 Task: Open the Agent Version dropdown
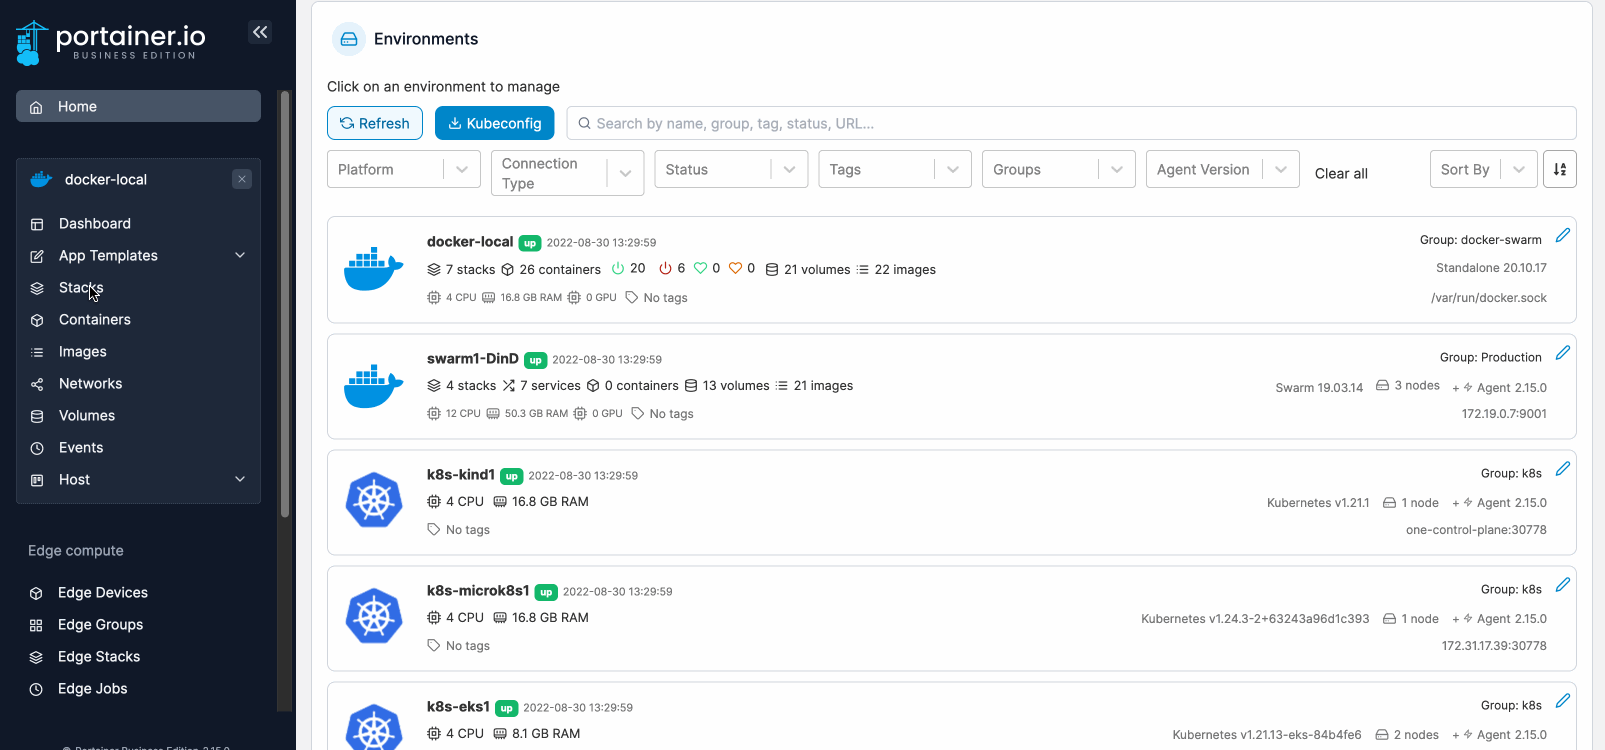pos(1222,169)
